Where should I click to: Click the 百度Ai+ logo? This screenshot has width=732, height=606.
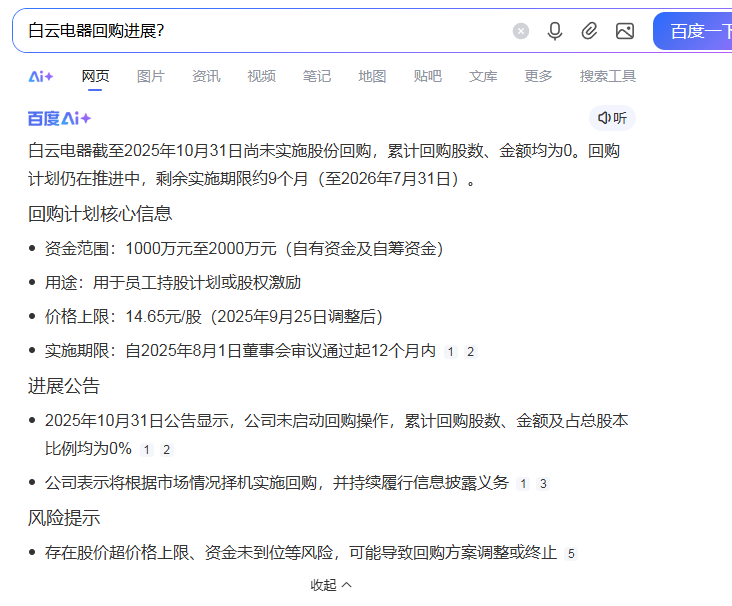coord(59,119)
